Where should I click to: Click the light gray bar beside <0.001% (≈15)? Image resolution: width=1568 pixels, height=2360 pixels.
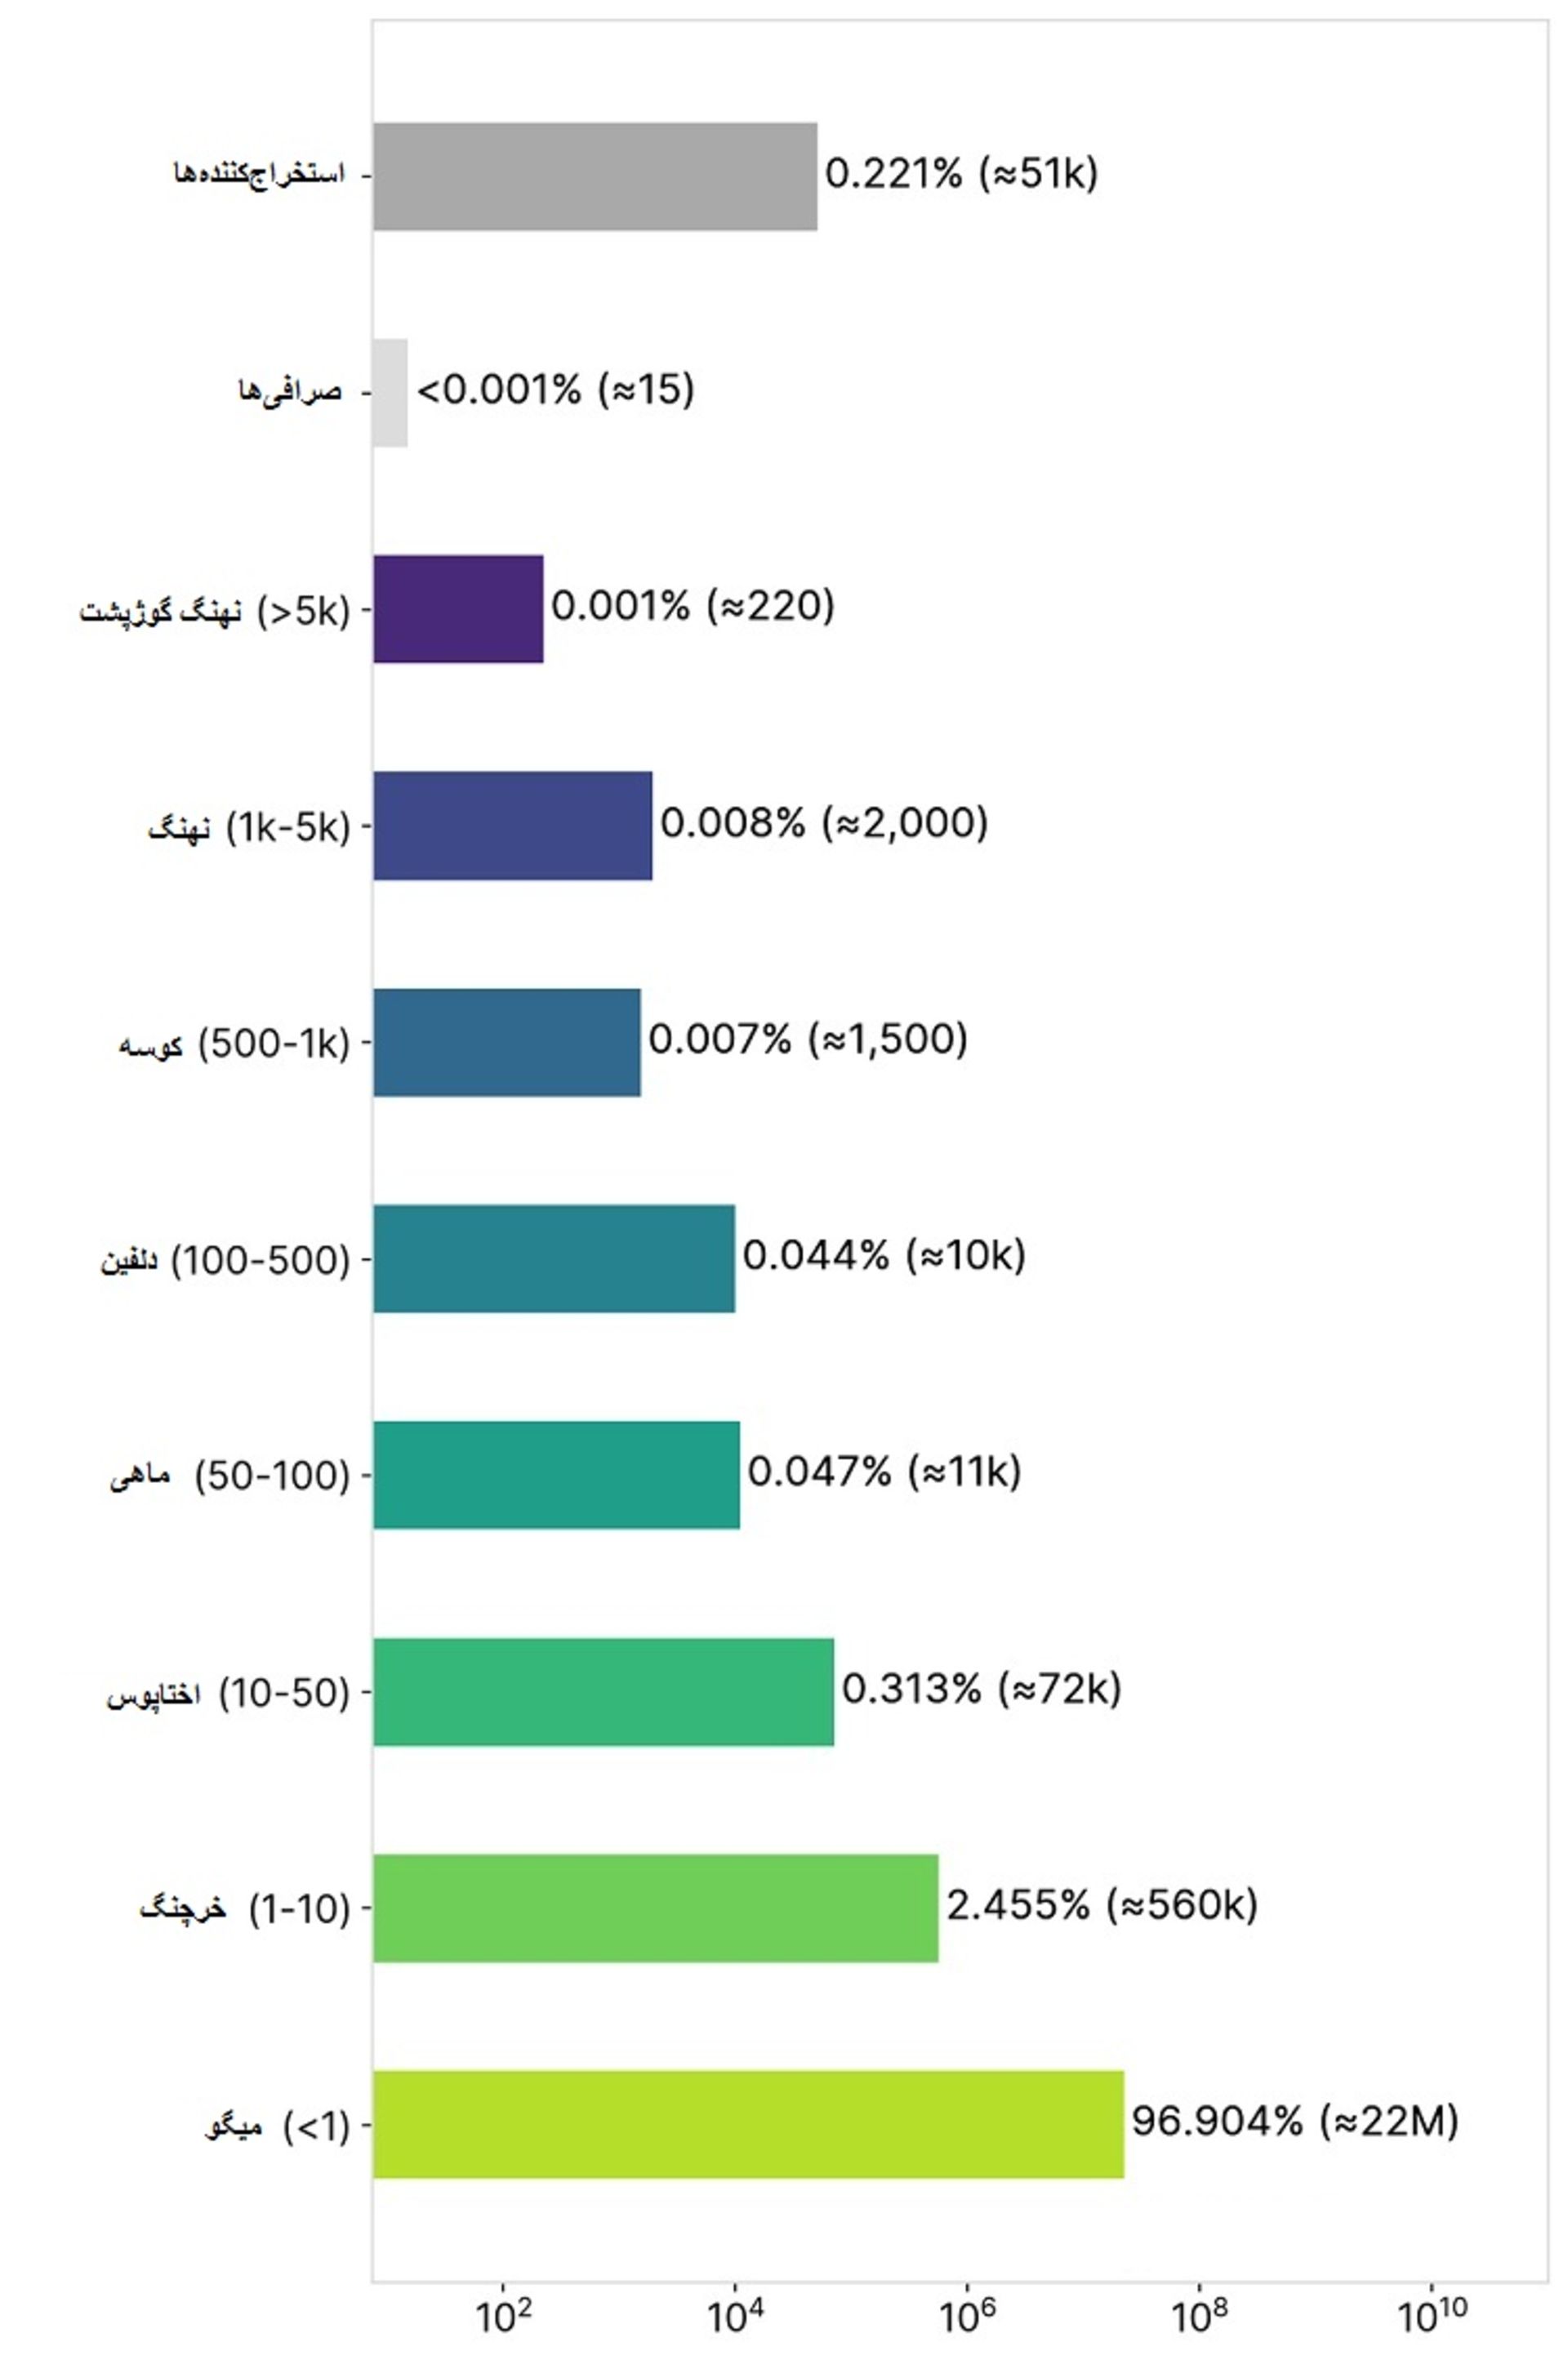[x=390, y=393]
